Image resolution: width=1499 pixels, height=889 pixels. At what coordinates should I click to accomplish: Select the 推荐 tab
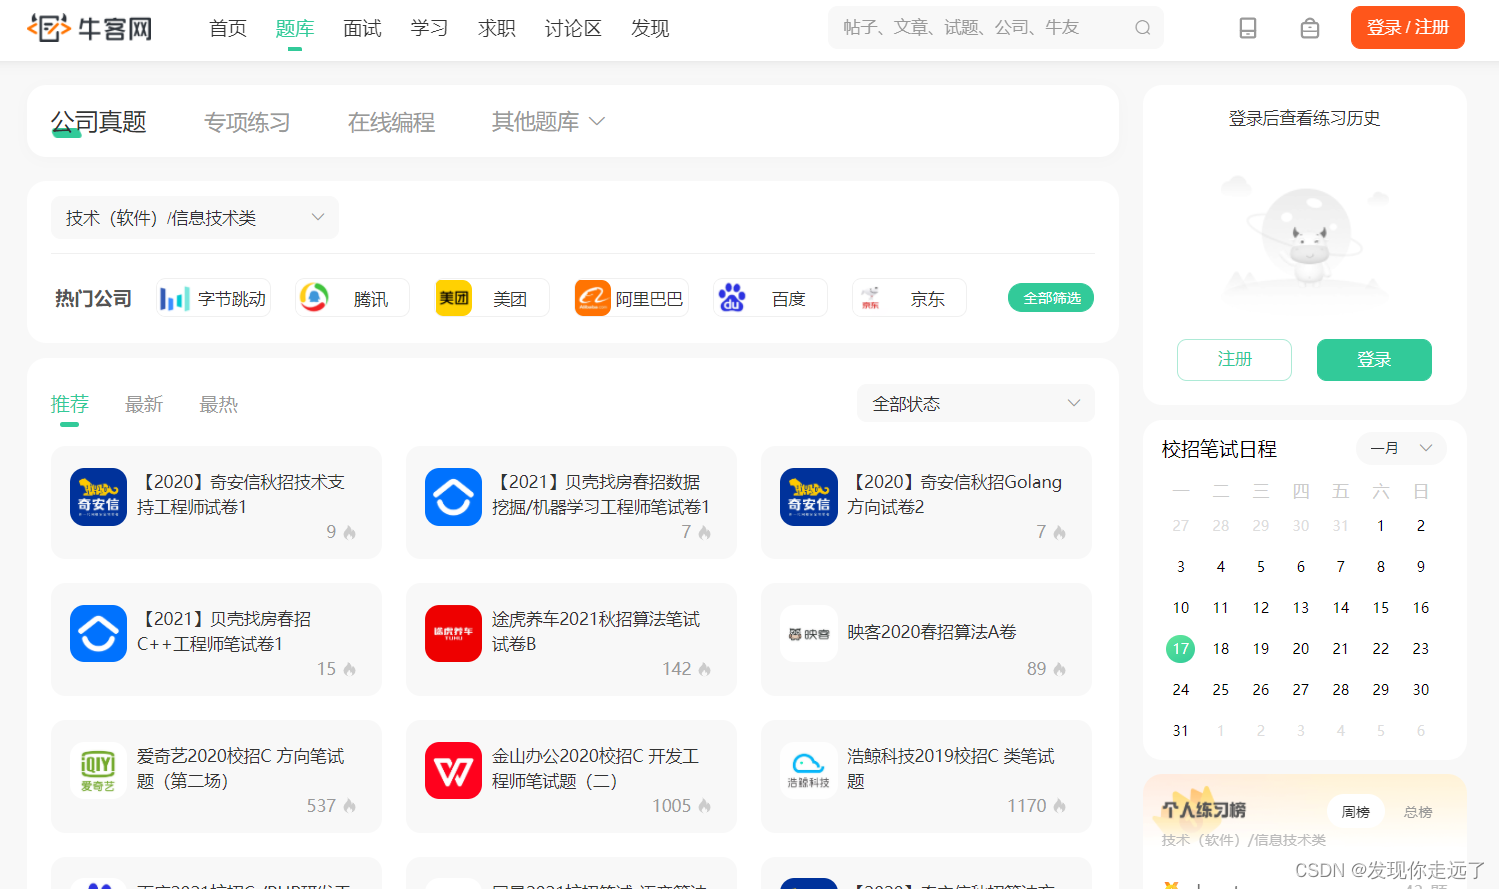click(70, 404)
